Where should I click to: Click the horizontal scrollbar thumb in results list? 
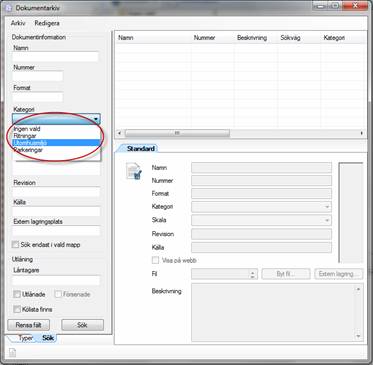(177, 133)
